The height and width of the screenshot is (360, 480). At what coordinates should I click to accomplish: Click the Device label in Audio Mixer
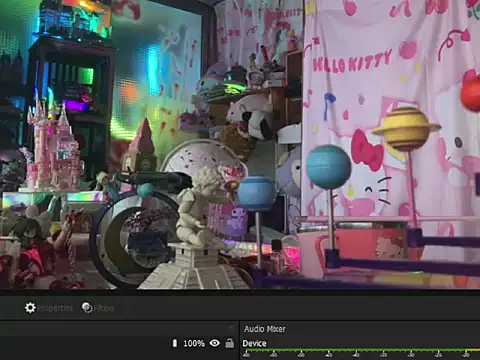pyautogui.click(x=254, y=343)
